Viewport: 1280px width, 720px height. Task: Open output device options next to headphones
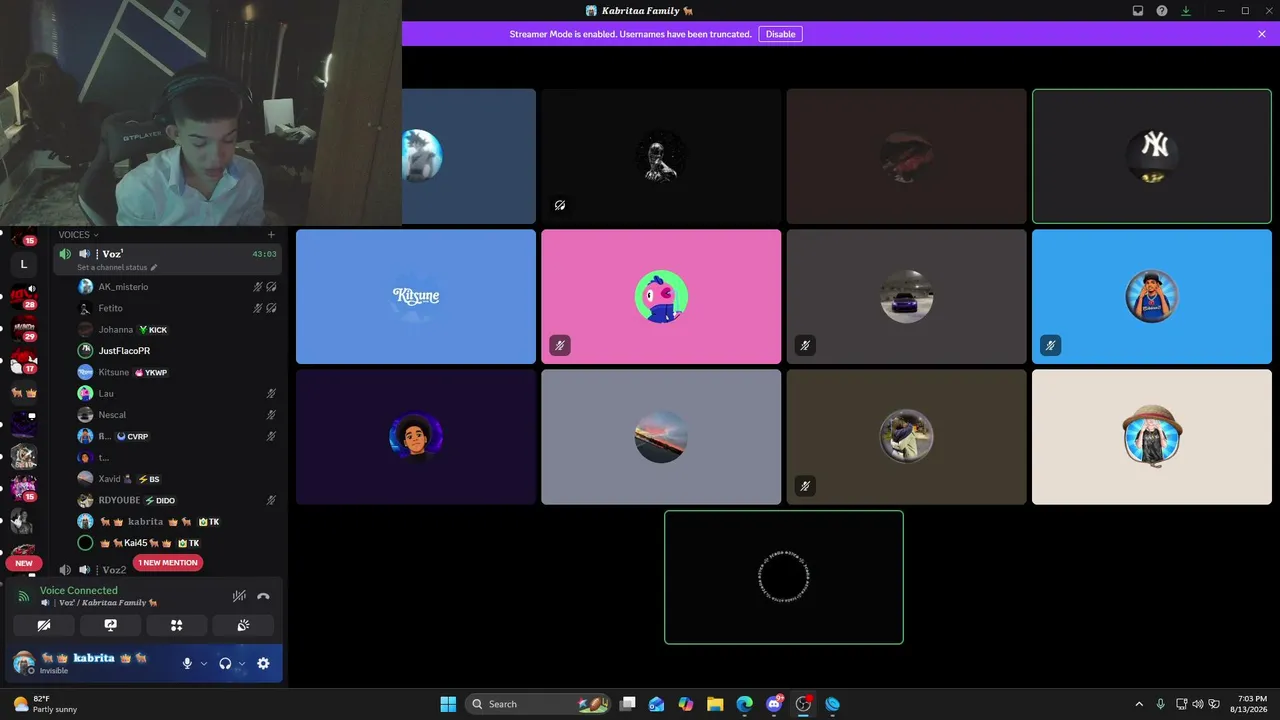click(x=242, y=663)
